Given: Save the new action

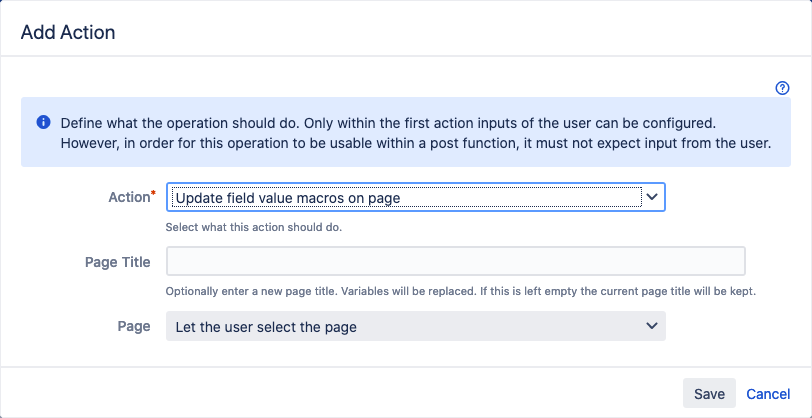Looking at the screenshot, I should 709,394.
